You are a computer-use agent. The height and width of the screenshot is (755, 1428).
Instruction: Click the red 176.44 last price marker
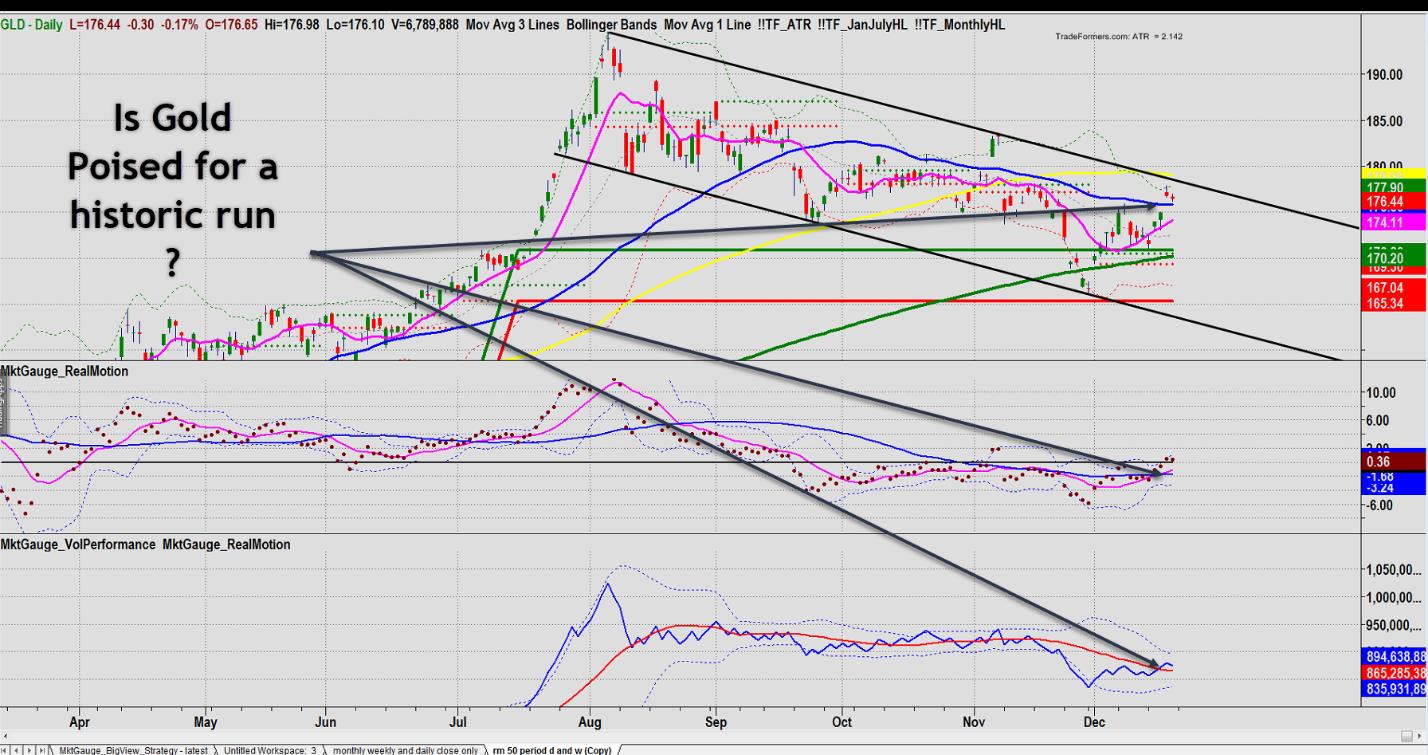coord(1393,202)
